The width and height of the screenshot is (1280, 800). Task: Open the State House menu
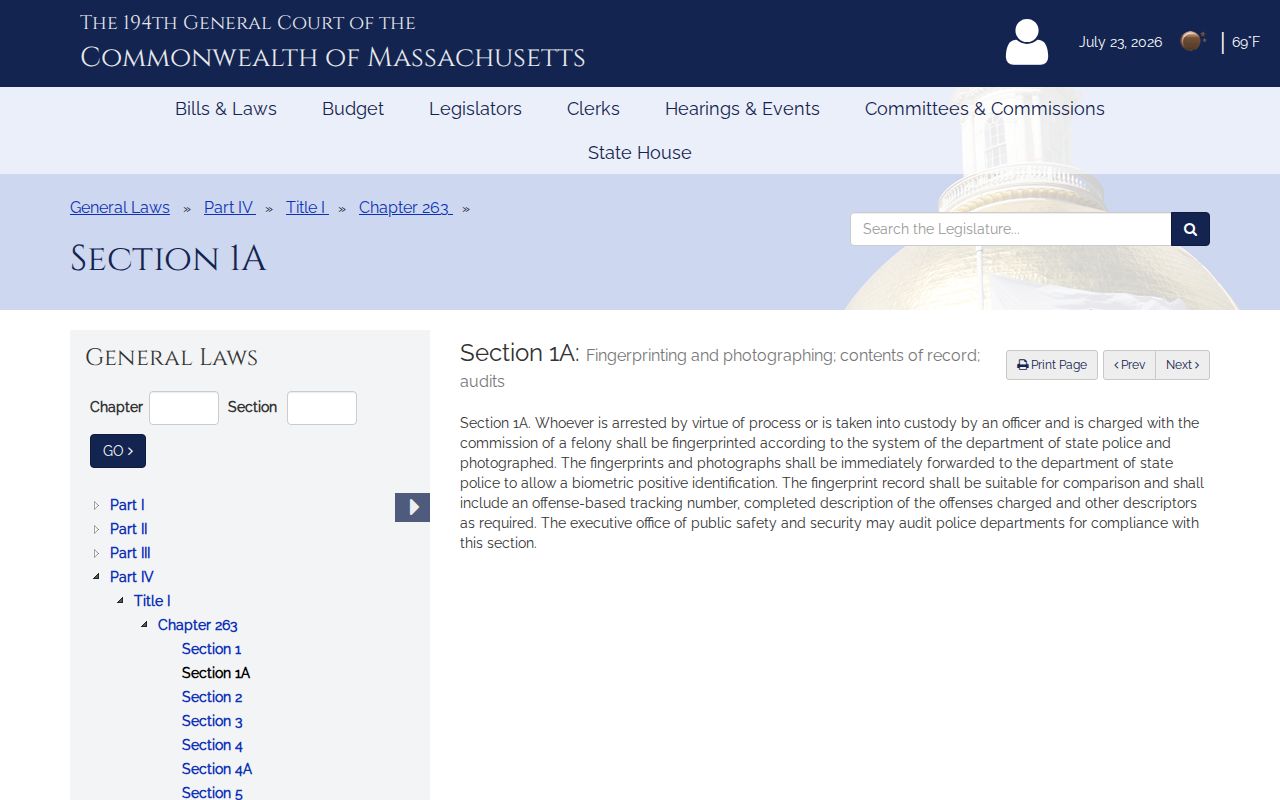pyautogui.click(x=640, y=153)
